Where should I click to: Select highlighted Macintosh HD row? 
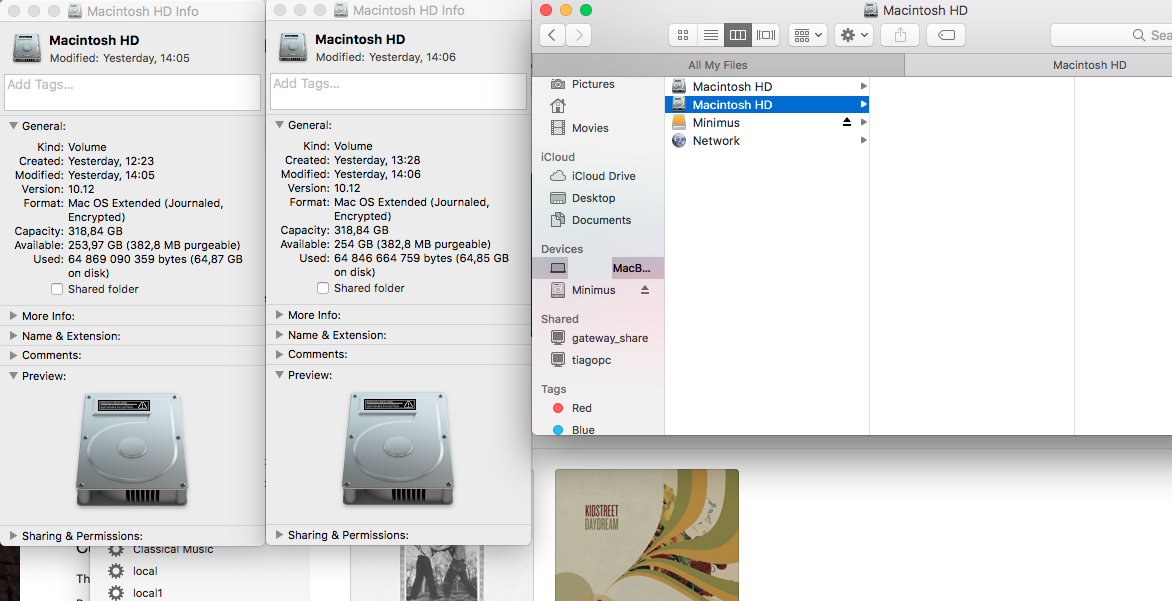tap(766, 105)
